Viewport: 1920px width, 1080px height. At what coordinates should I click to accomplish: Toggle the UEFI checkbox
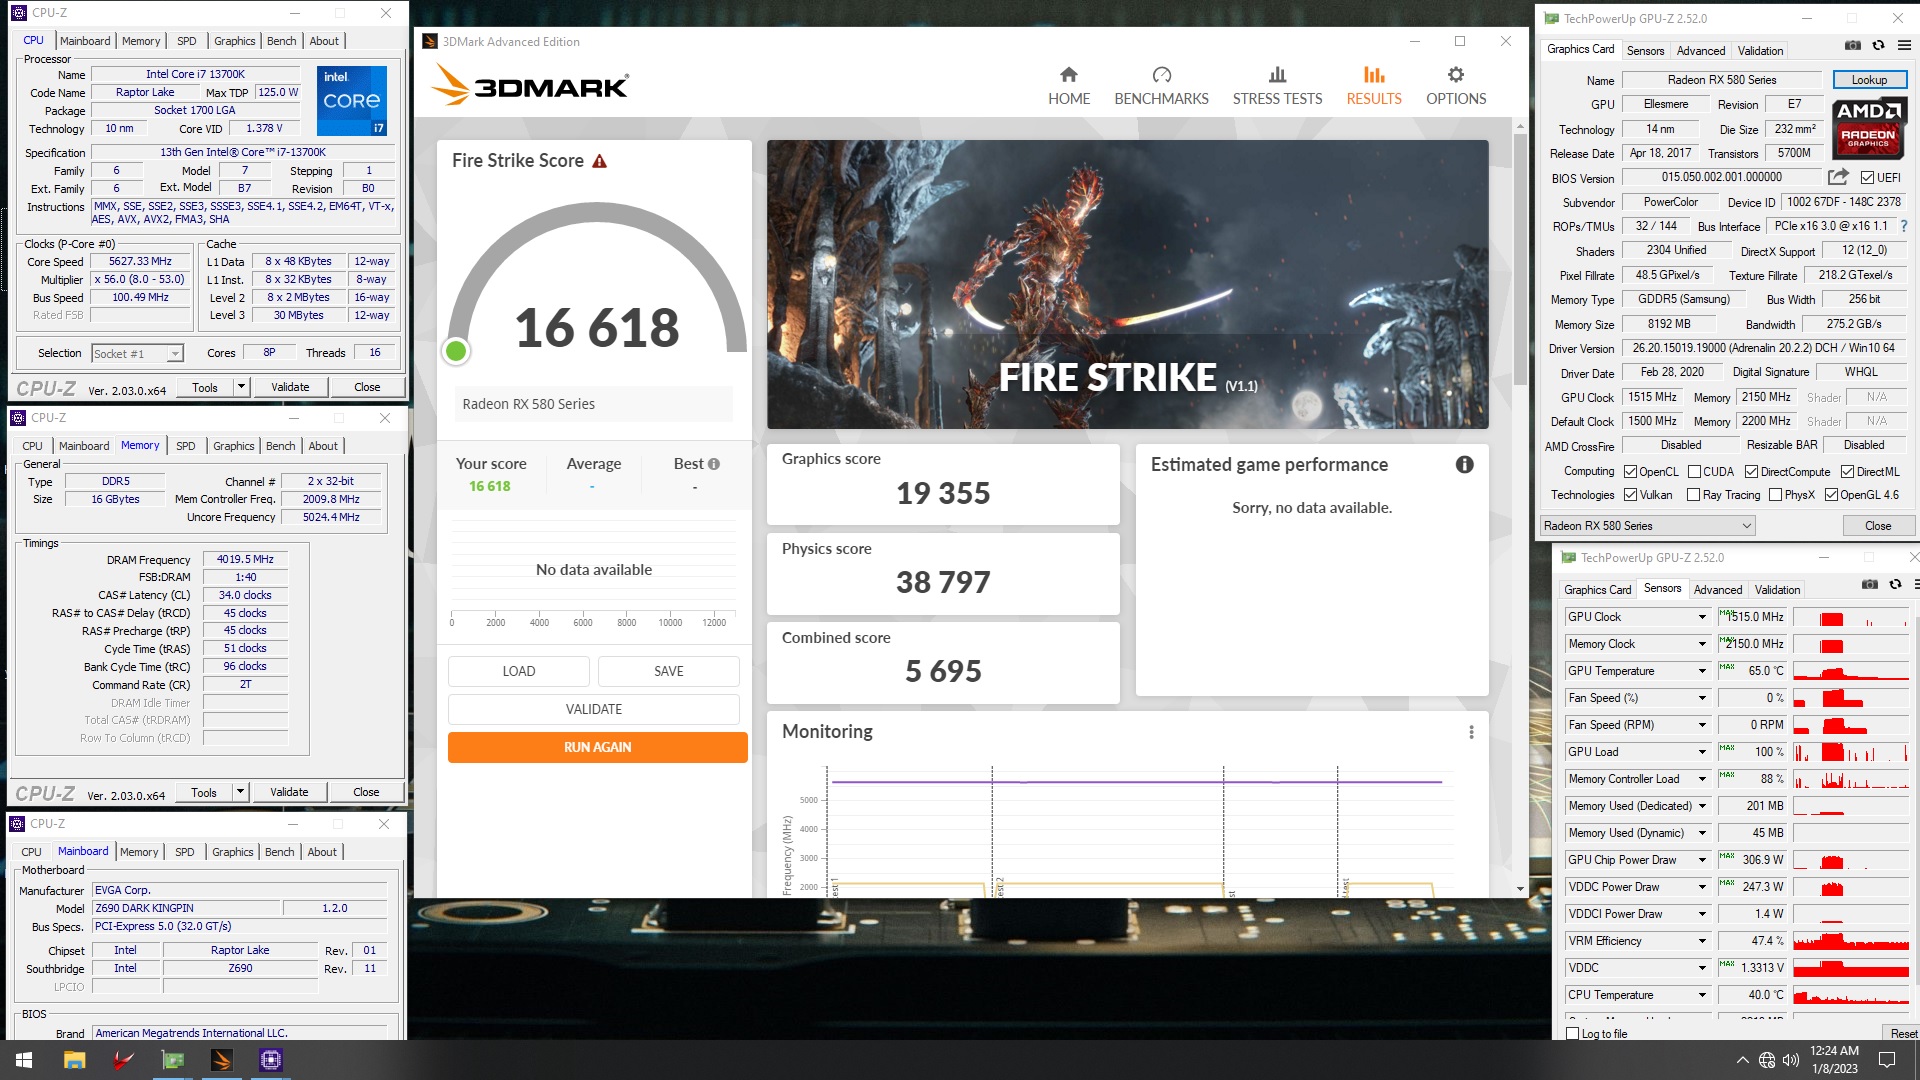(x=1867, y=178)
